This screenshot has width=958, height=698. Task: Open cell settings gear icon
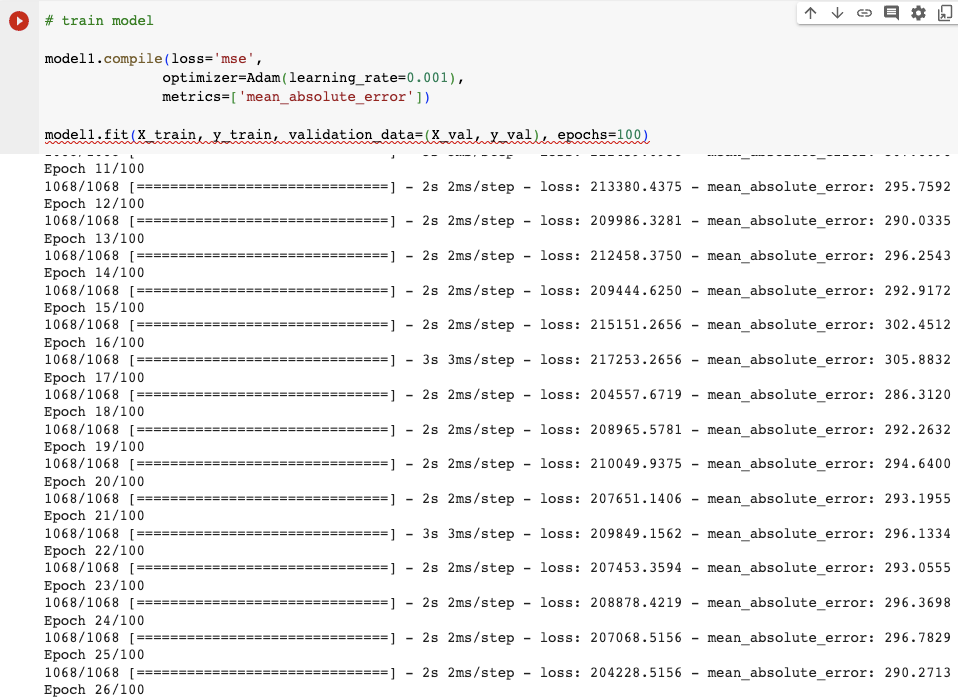pos(918,13)
